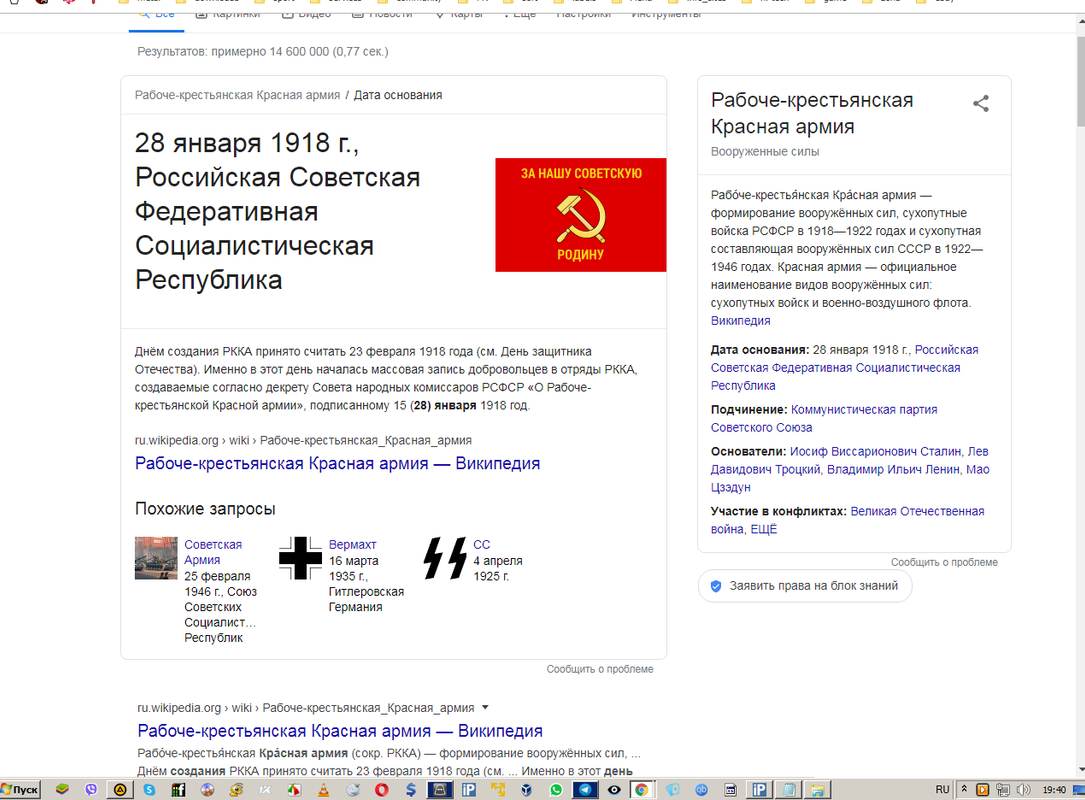Click the Wehrmacht cross icon
Viewport: 1085px width, 800px height.
300,558
